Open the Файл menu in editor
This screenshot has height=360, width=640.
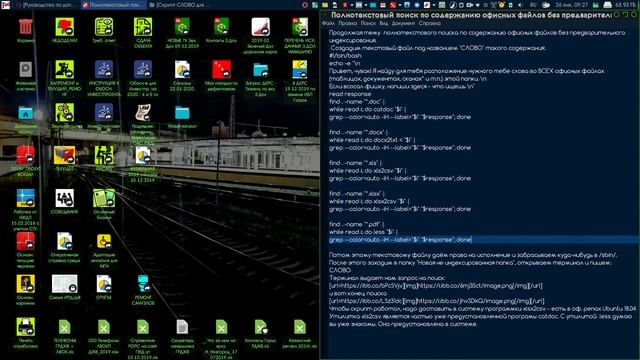[x=328, y=23]
